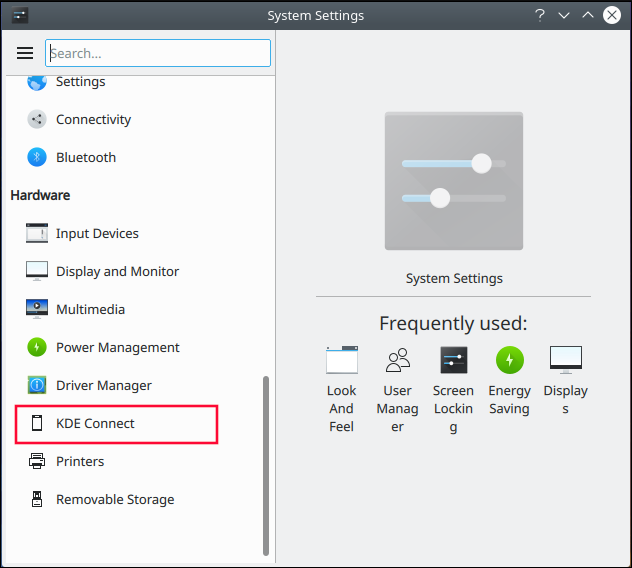
Task: Click inside the Search field
Action: (x=158, y=53)
